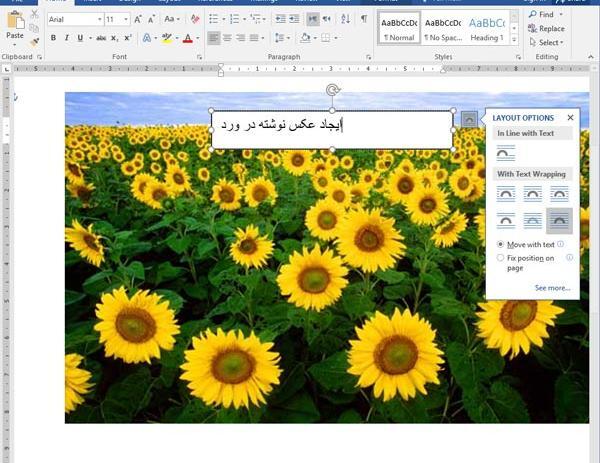Toggle align left paragraph button
600x463 pixels.
pos(214,38)
